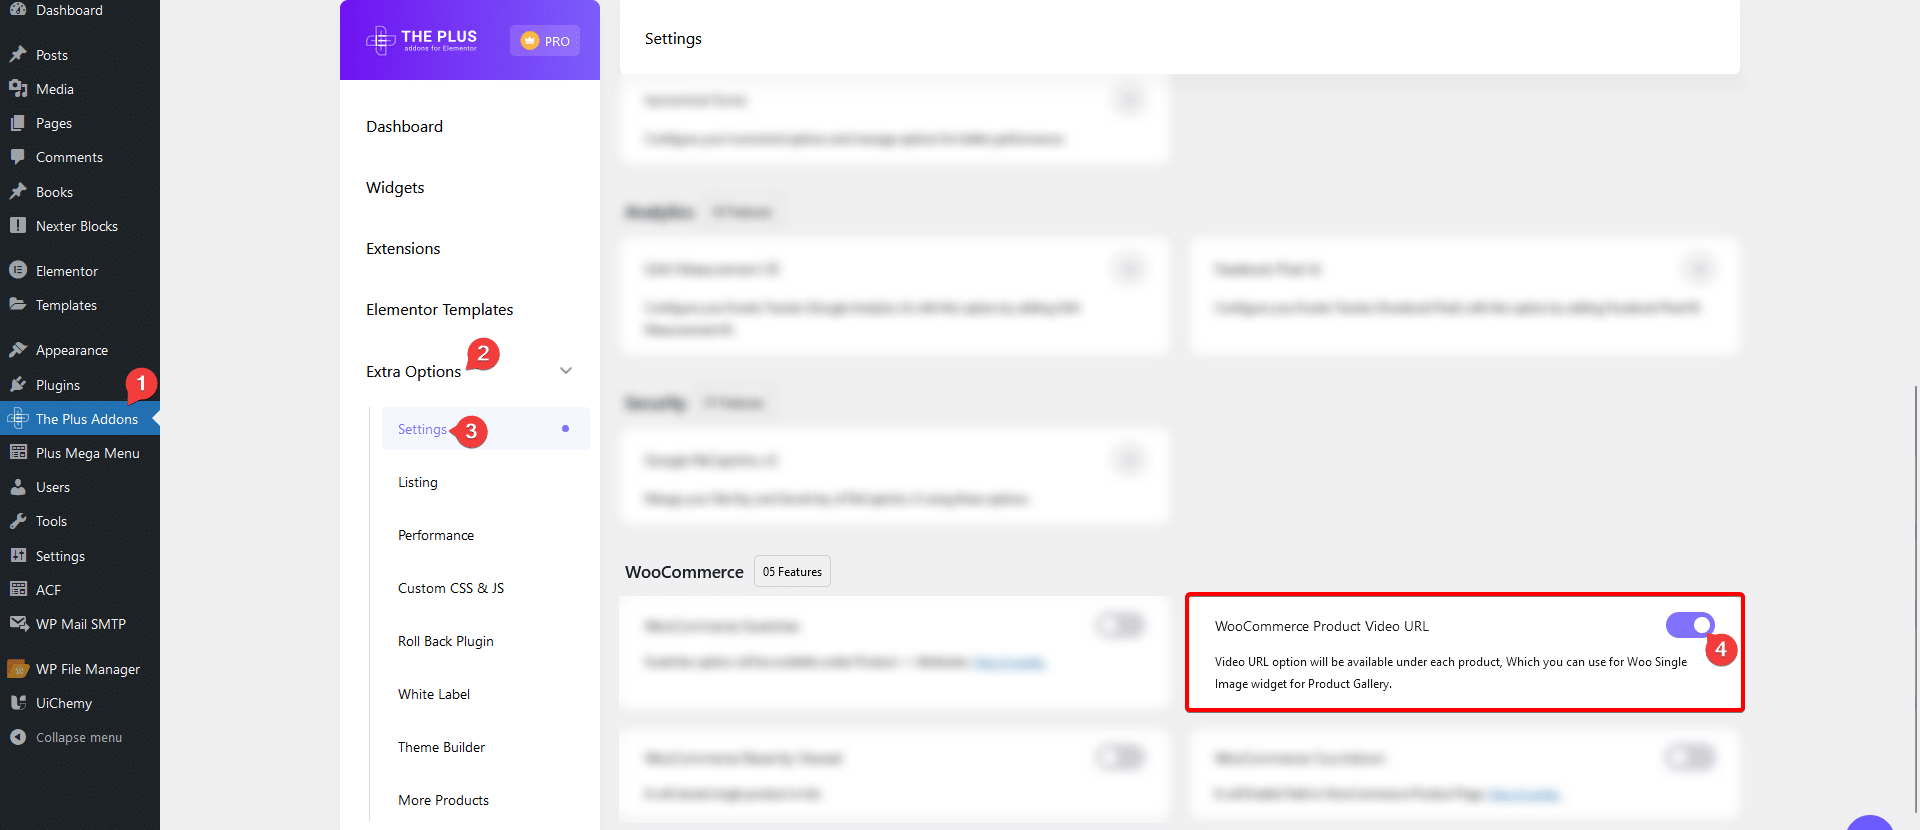The height and width of the screenshot is (830, 1920).
Task: Open WP File Manager admin link
Action: (88, 669)
